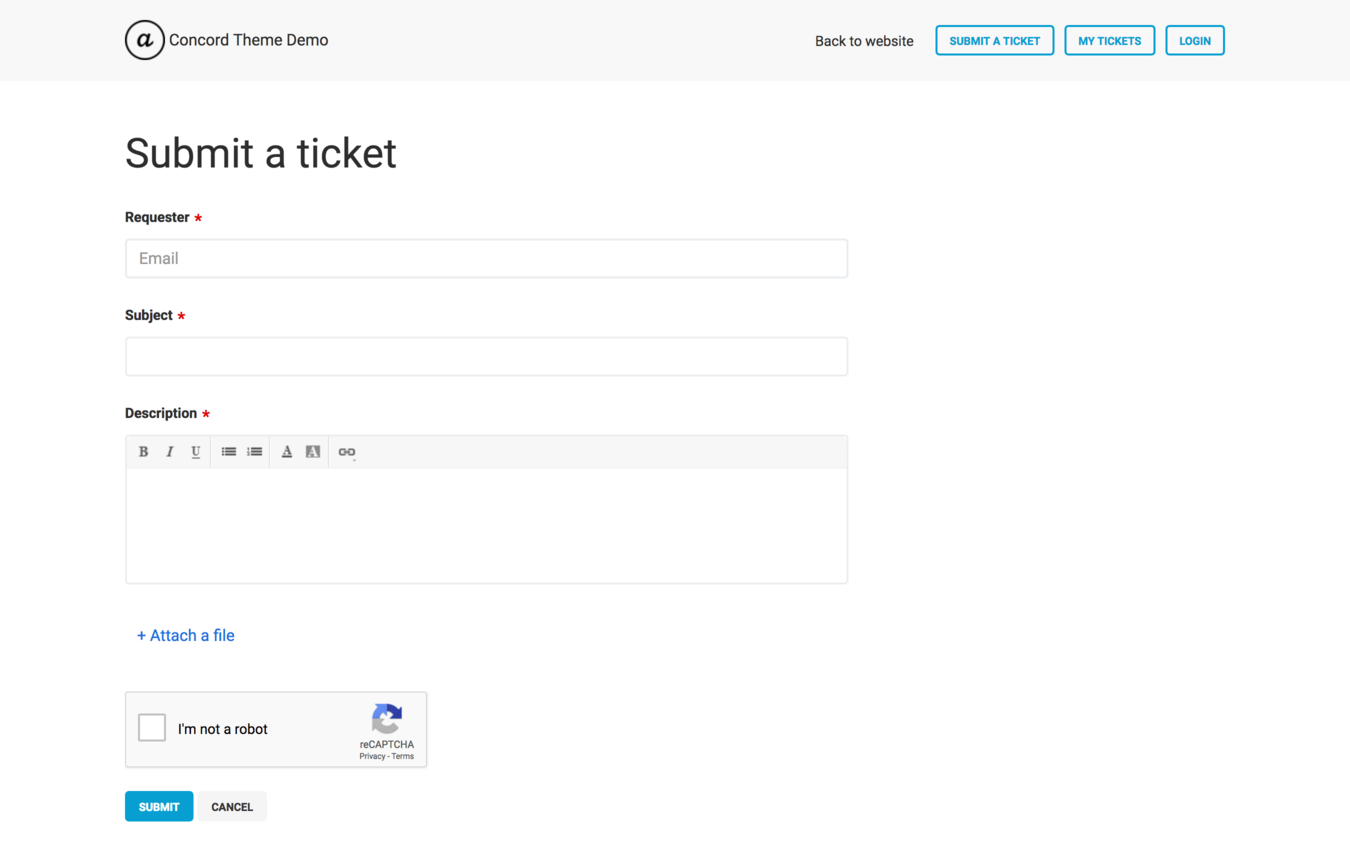Open the Login page
This screenshot has width=1350, height=850.
click(1194, 41)
